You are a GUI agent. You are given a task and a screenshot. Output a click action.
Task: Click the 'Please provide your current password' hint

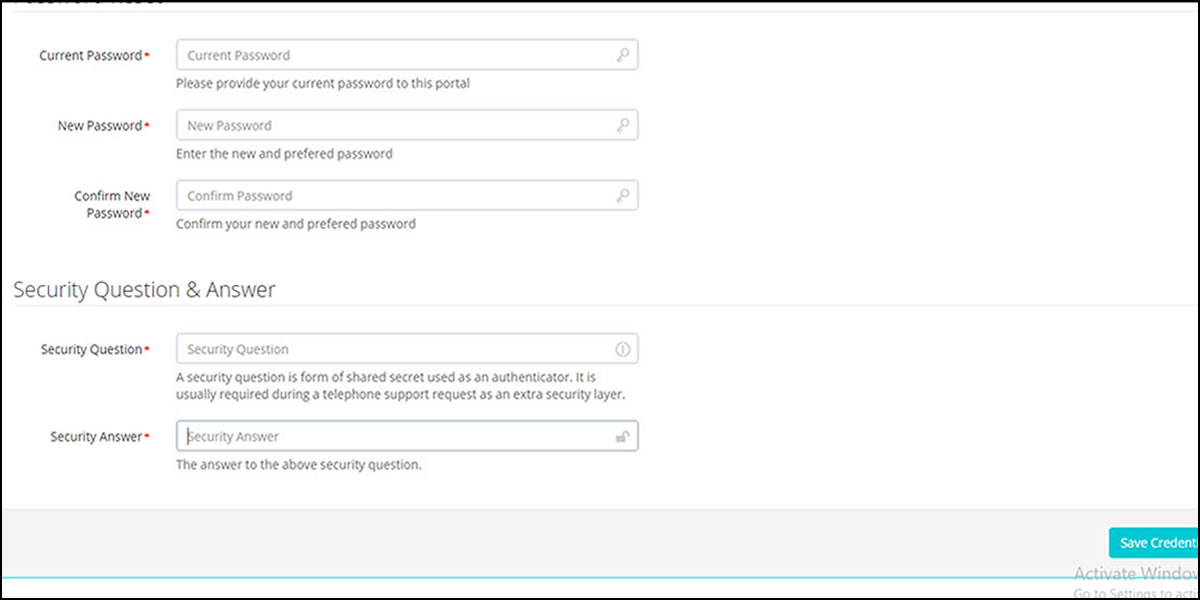322,84
